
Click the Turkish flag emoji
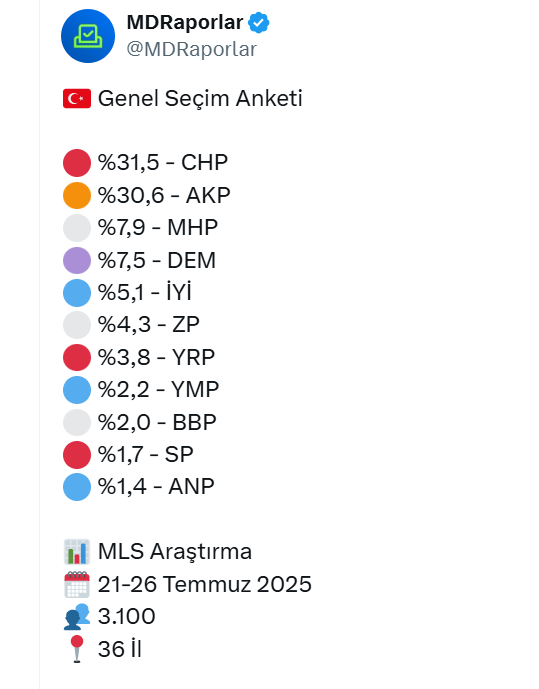pos(77,98)
